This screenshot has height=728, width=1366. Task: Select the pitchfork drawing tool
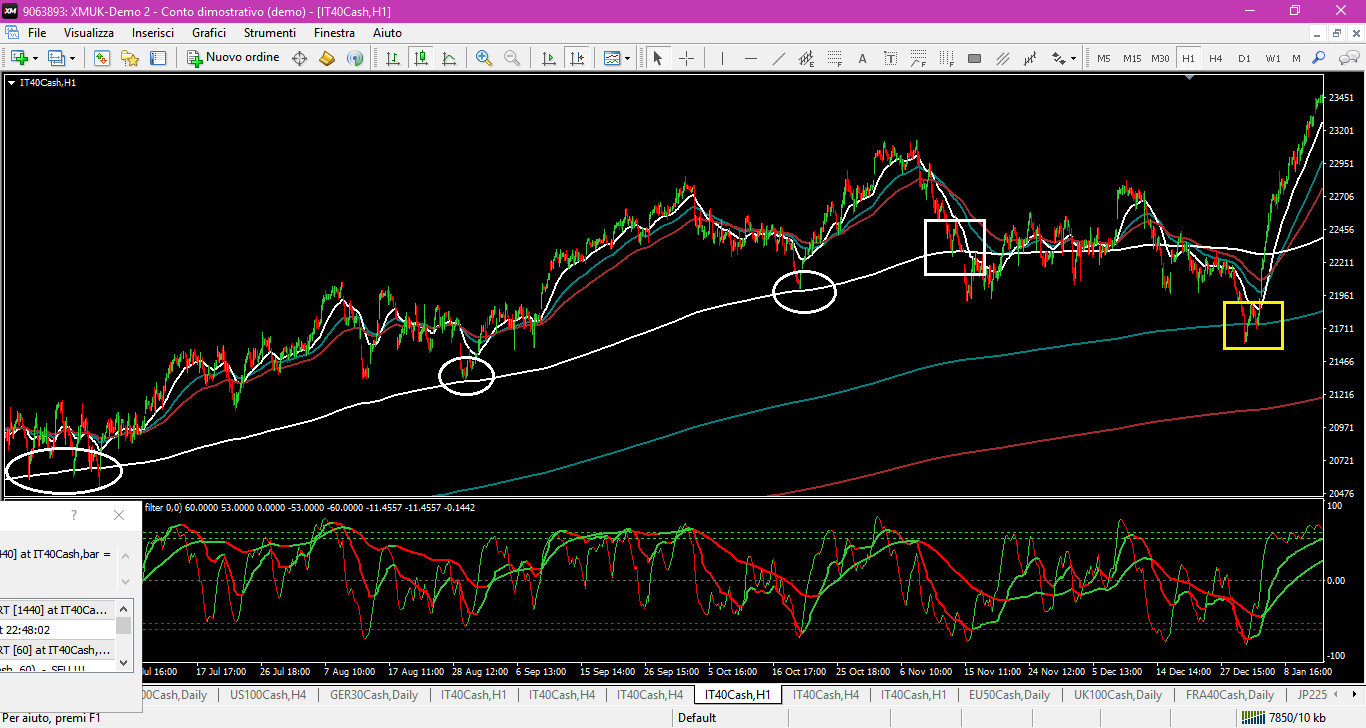point(1030,58)
